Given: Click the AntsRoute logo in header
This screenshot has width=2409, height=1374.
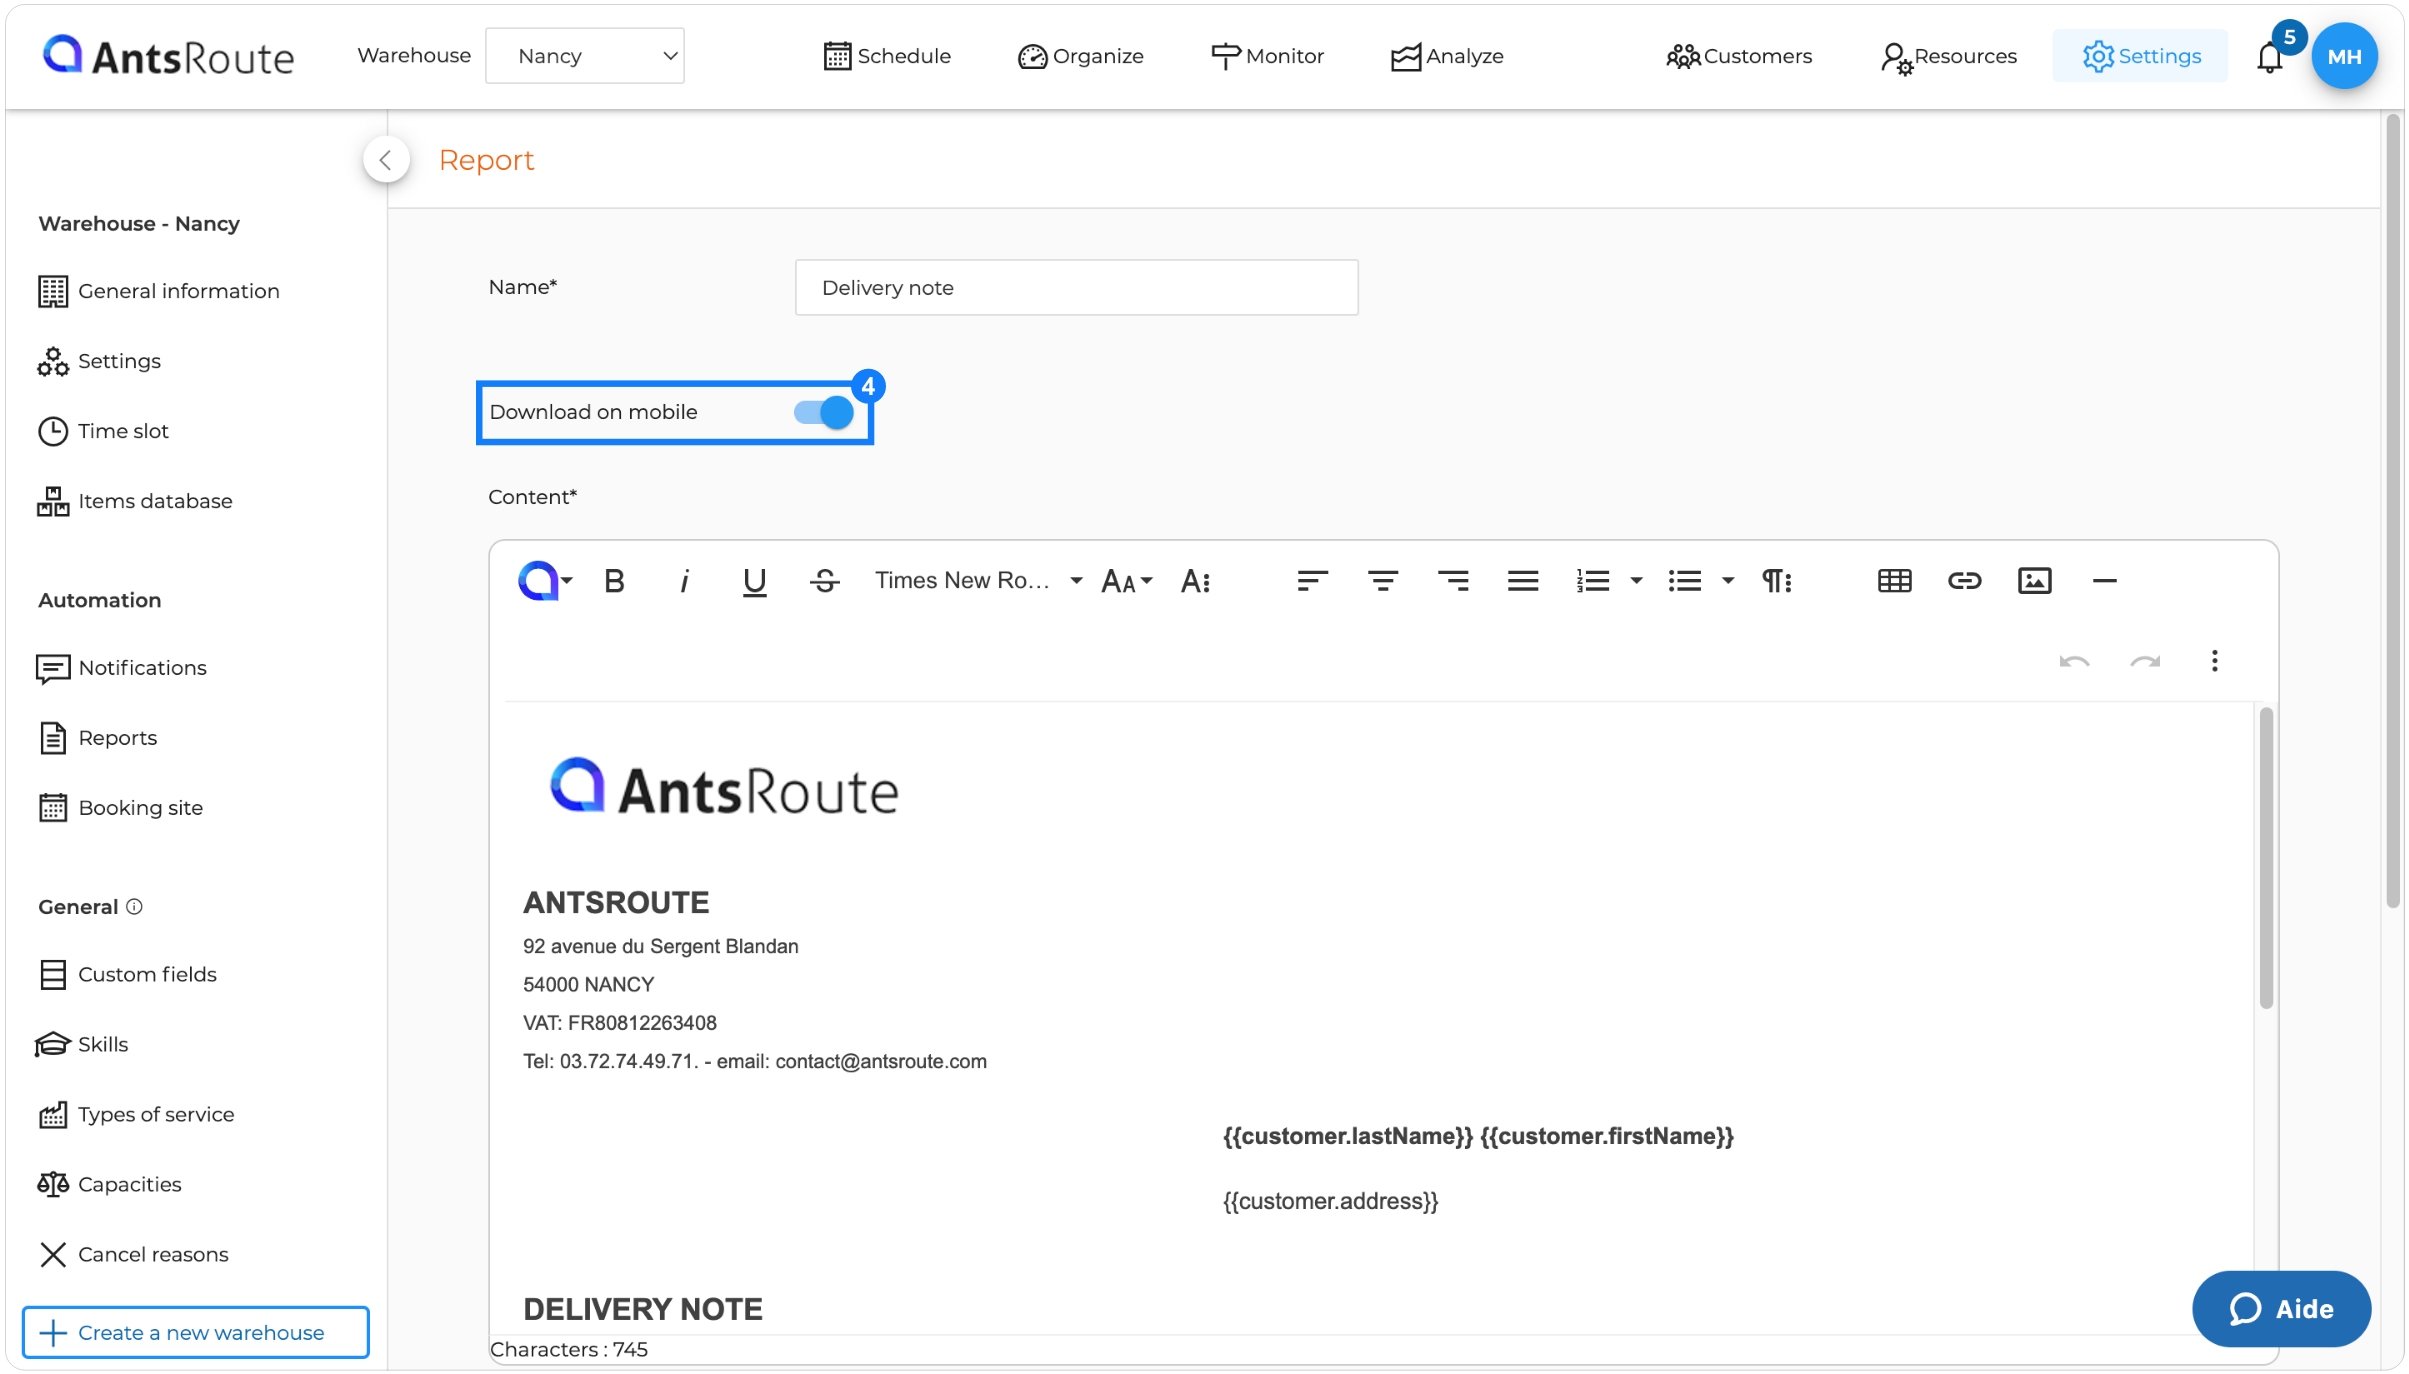Looking at the screenshot, I should coord(168,56).
